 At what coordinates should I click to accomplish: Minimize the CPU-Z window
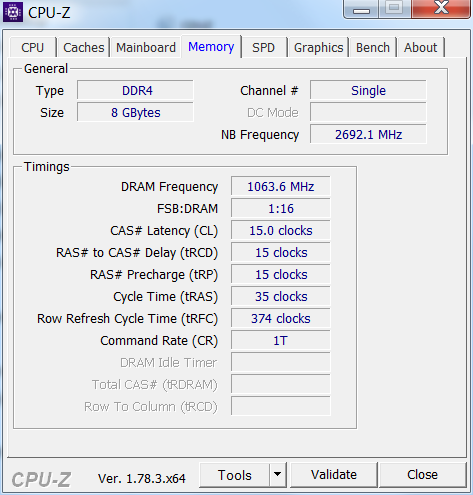tap(361, 9)
